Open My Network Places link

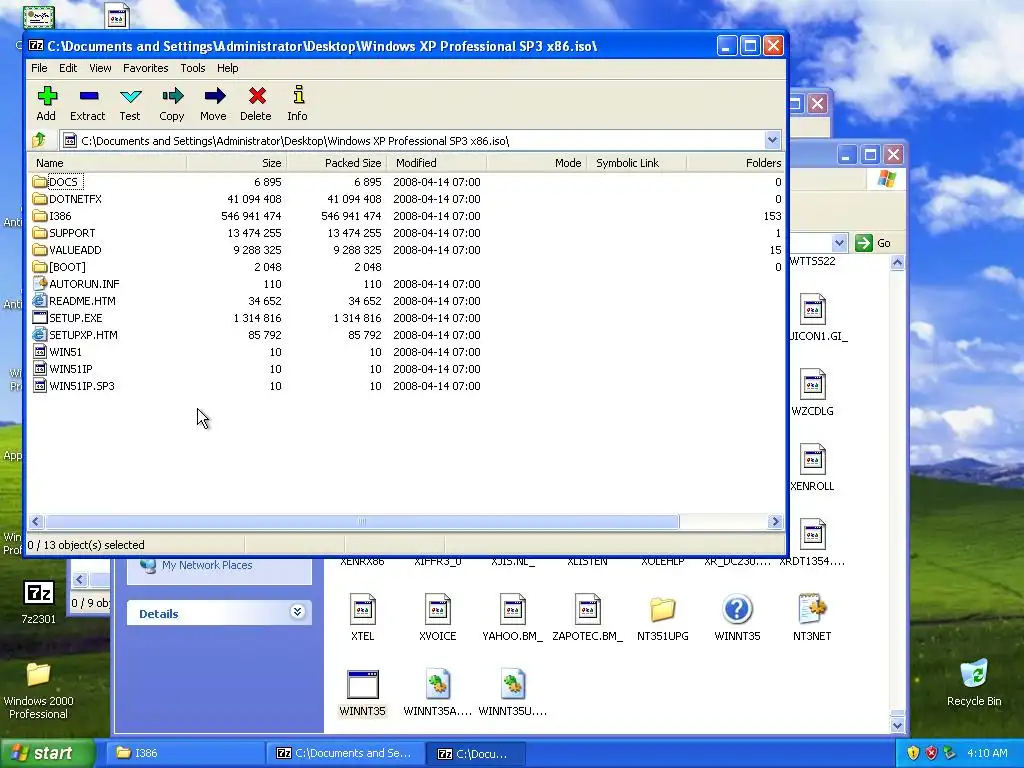(x=207, y=566)
